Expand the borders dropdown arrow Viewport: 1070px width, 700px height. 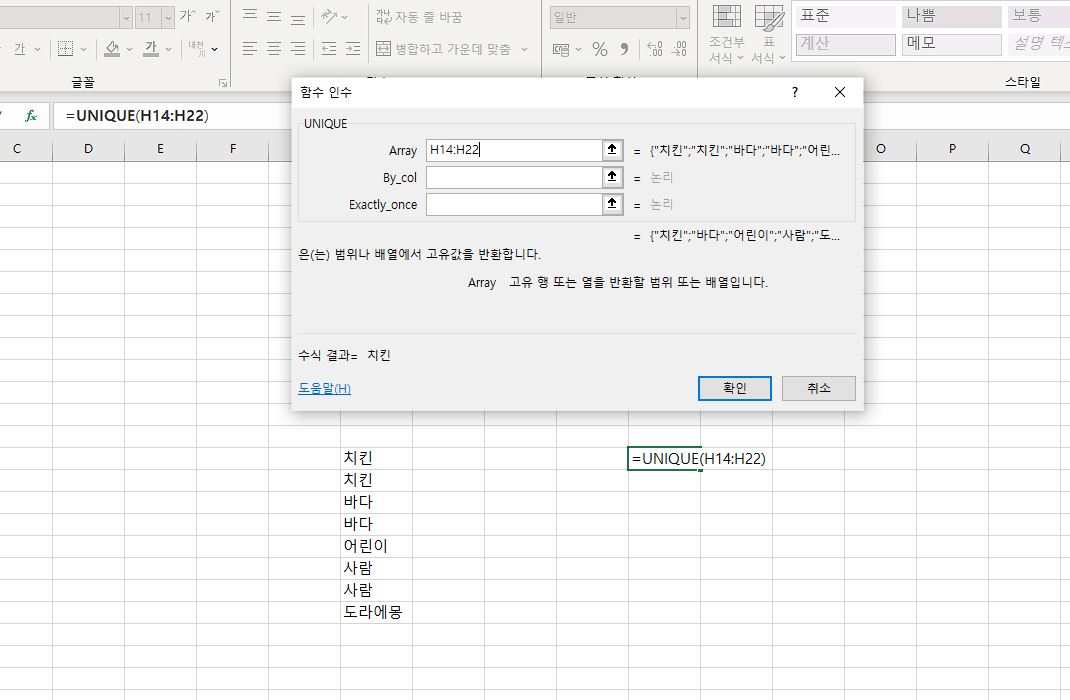(82, 49)
